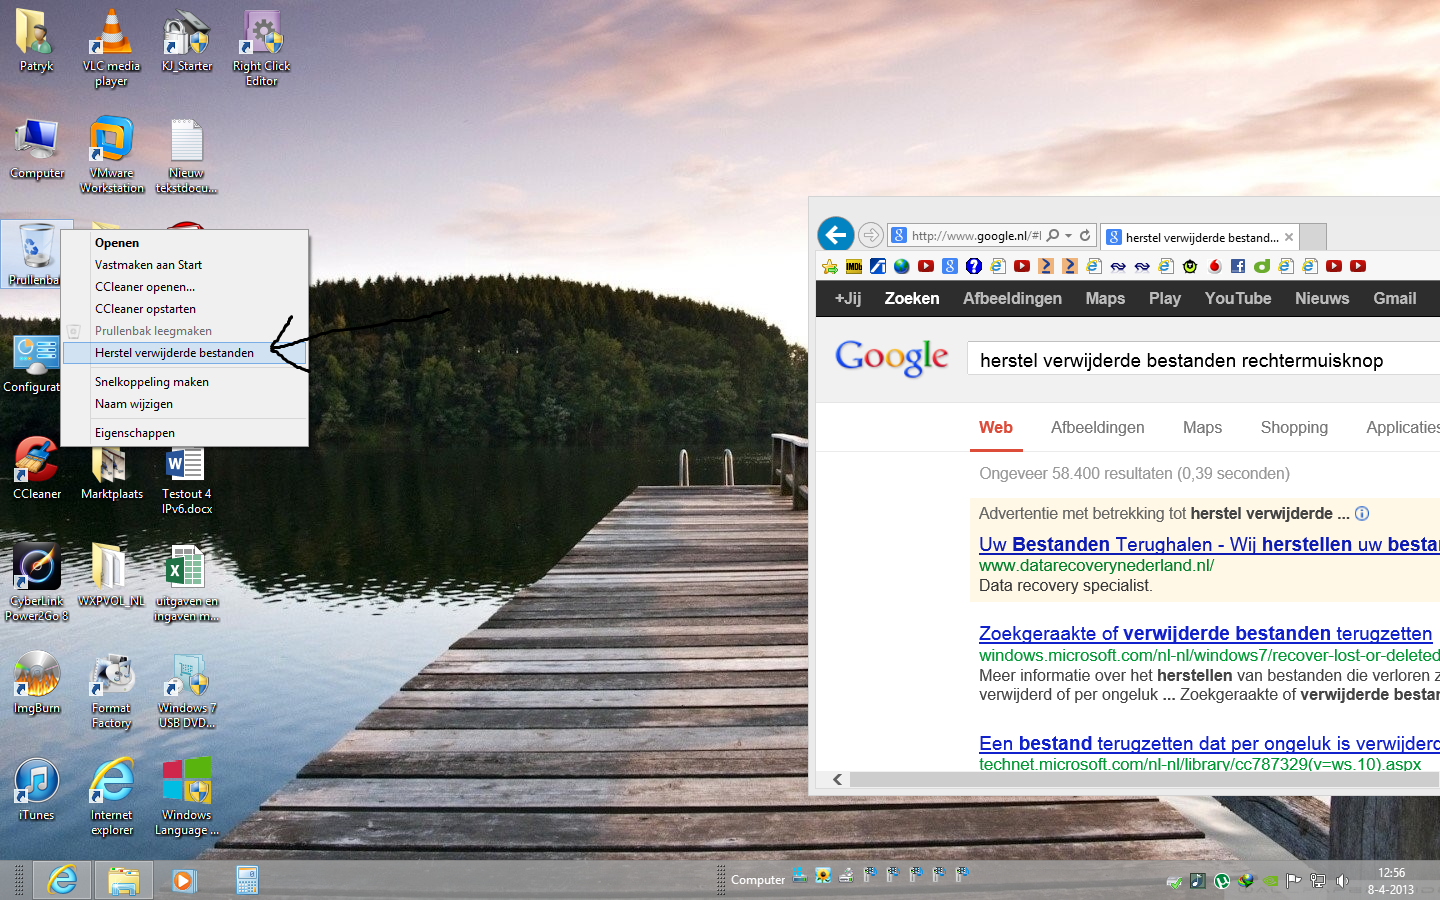Screen dimensions: 1440x900
Task: Open Internet Explorer from the taskbar
Action: click(x=63, y=880)
